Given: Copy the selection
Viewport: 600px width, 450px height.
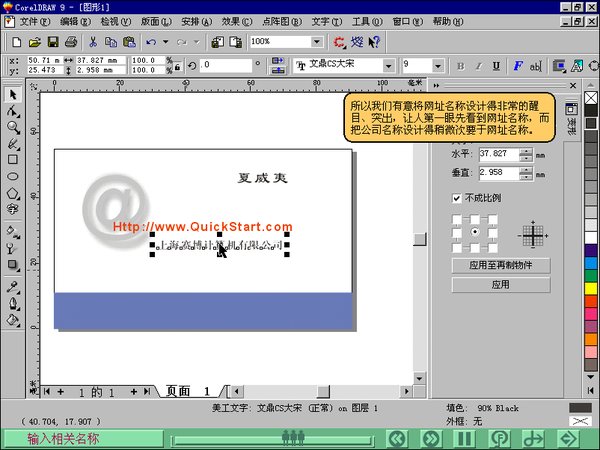Looking at the screenshot, I should [111, 42].
